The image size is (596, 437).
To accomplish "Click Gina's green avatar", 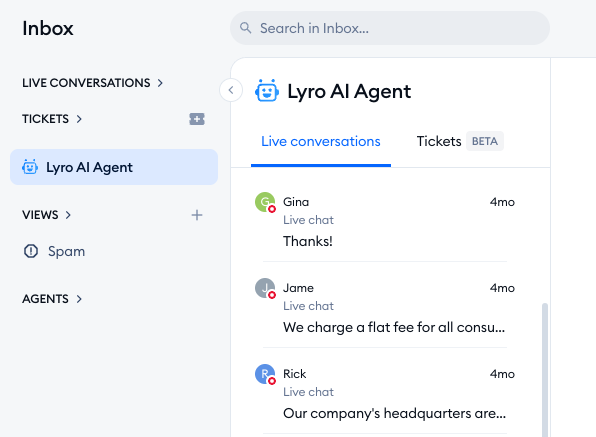I will [x=265, y=202].
